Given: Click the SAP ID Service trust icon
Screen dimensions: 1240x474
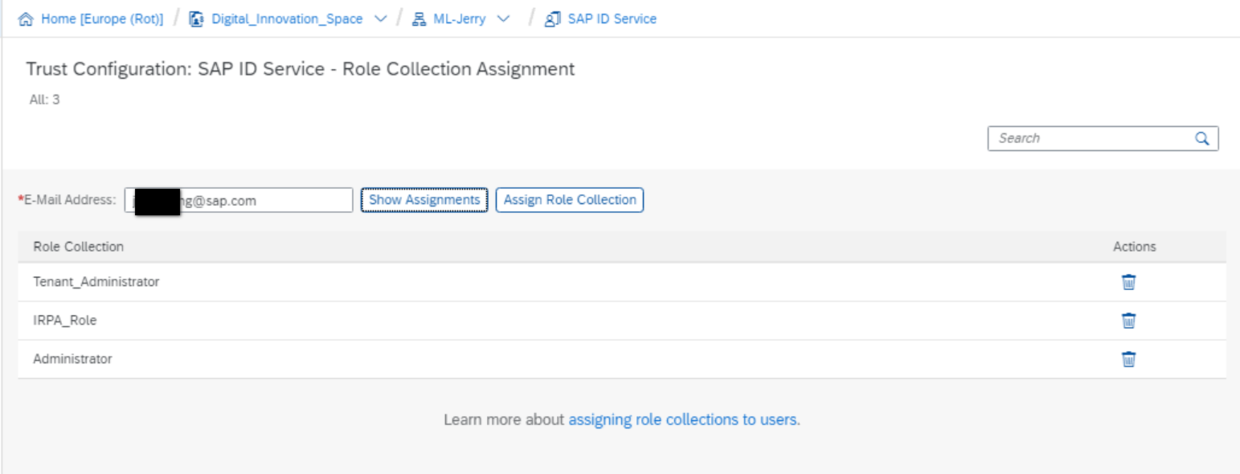Looking at the screenshot, I should coord(552,19).
